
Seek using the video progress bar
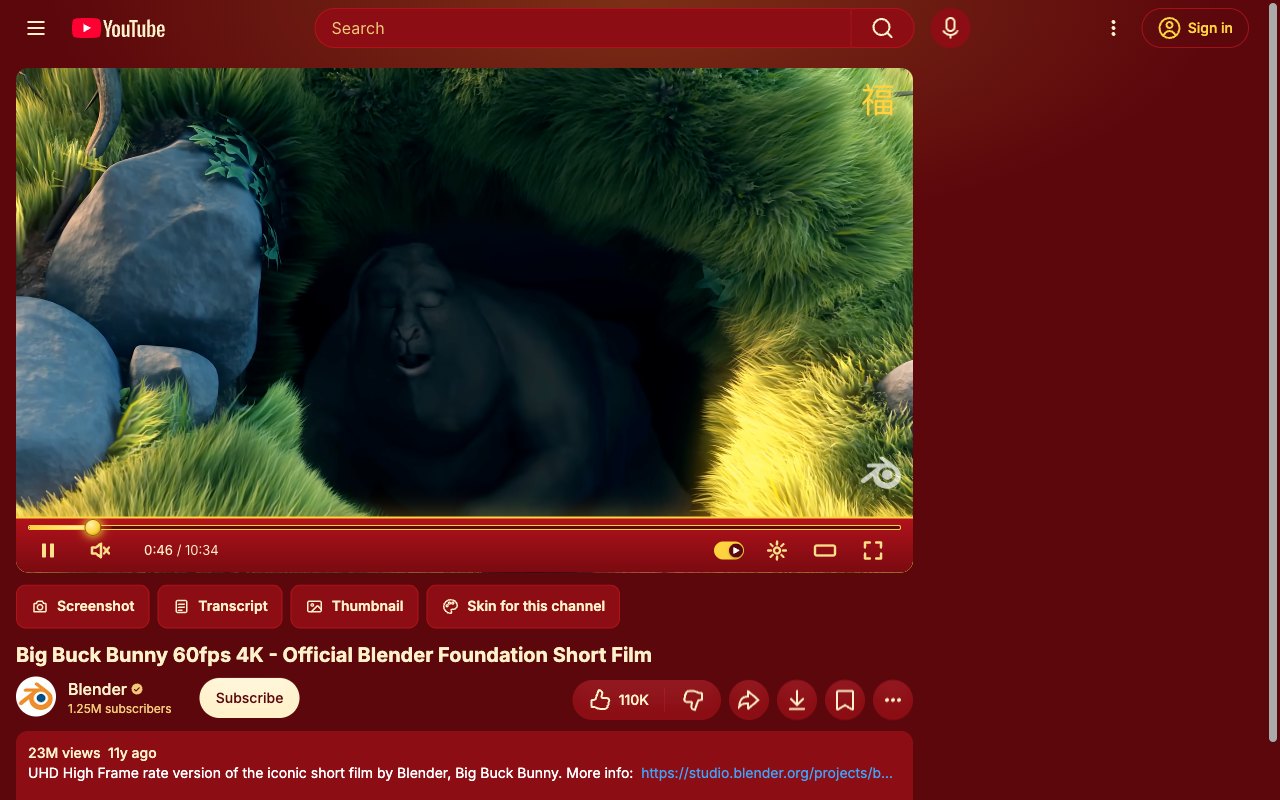click(x=464, y=527)
